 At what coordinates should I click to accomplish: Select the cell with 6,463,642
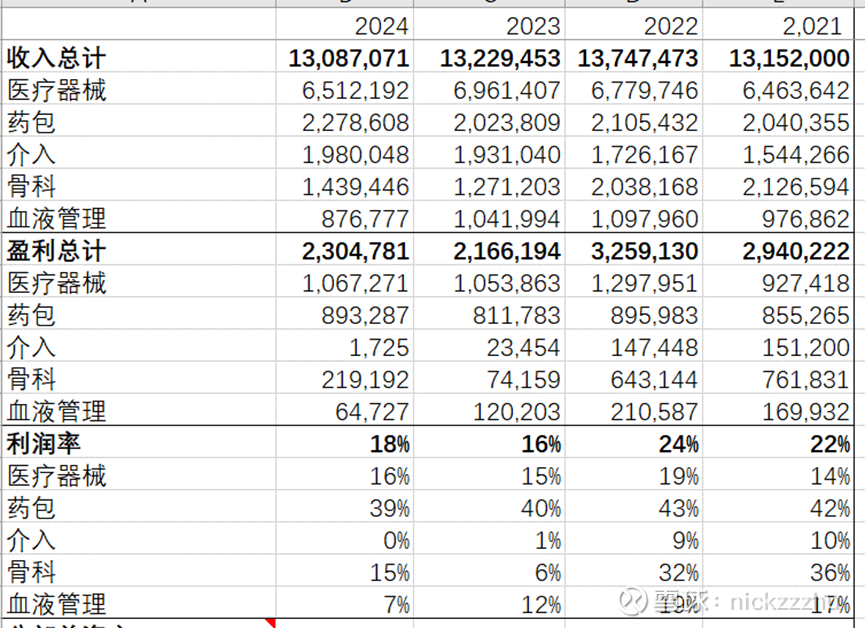778,90
